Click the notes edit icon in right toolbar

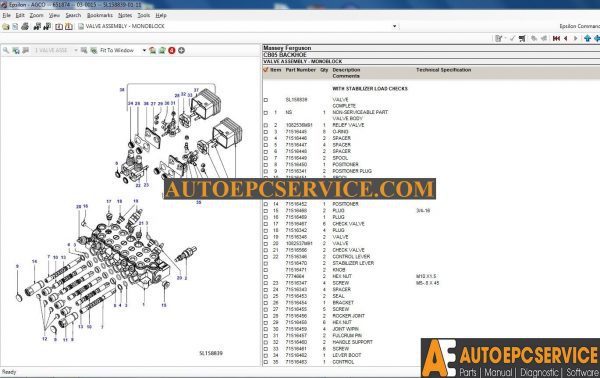click(x=498, y=38)
